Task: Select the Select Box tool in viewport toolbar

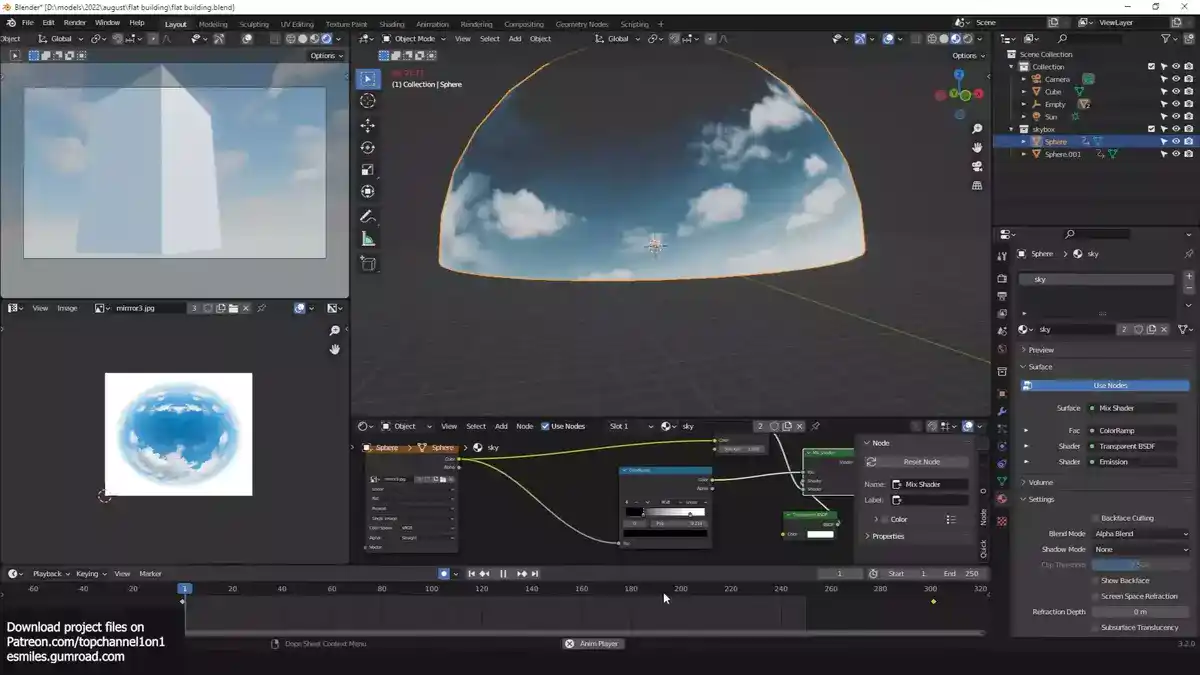Action: pos(367,79)
